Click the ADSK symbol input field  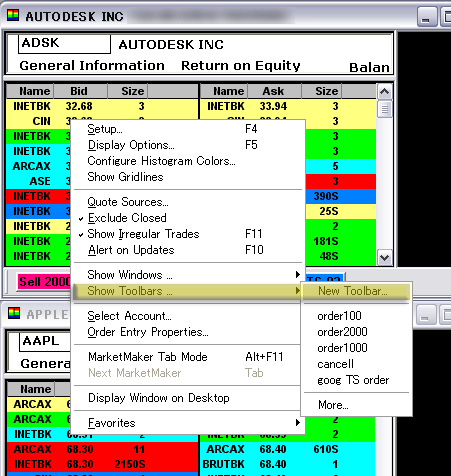click(x=64, y=44)
